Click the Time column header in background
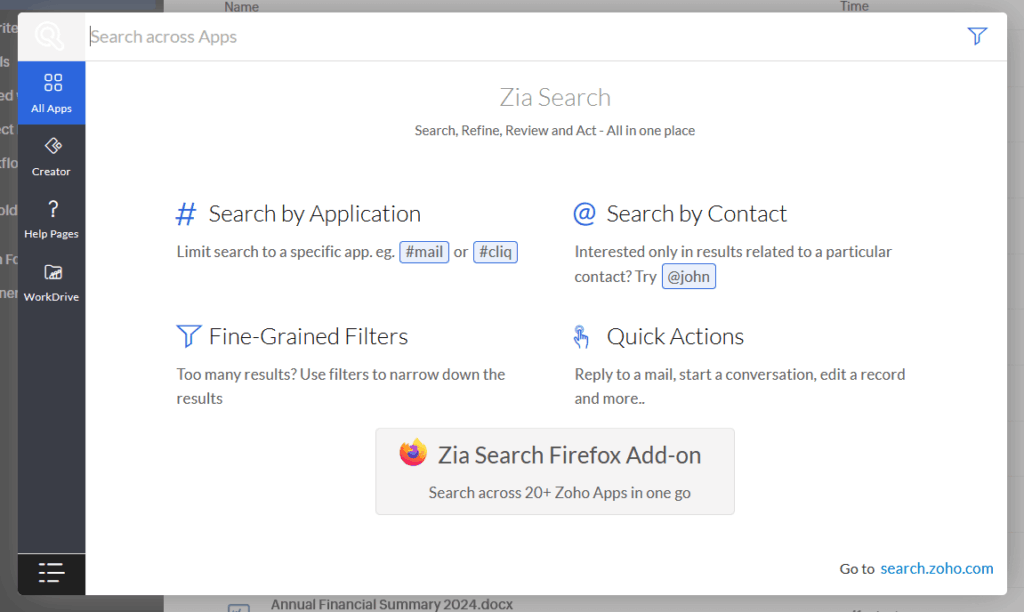Image resolution: width=1024 pixels, height=612 pixels. pos(854,7)
